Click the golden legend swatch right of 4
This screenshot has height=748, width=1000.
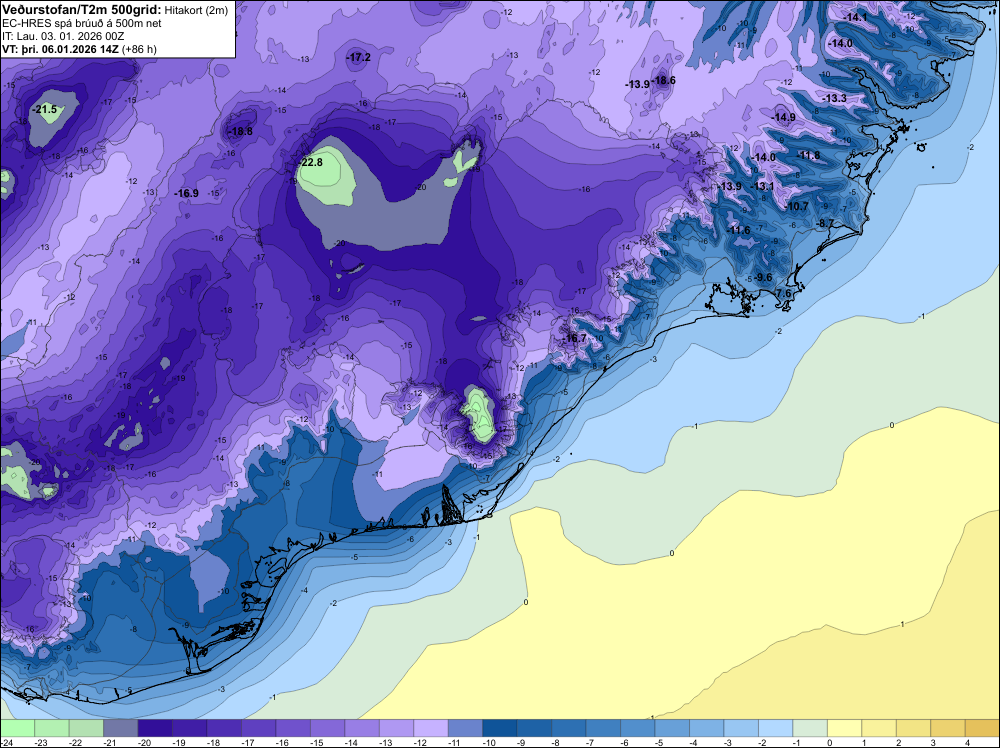(x=983, y=728)
